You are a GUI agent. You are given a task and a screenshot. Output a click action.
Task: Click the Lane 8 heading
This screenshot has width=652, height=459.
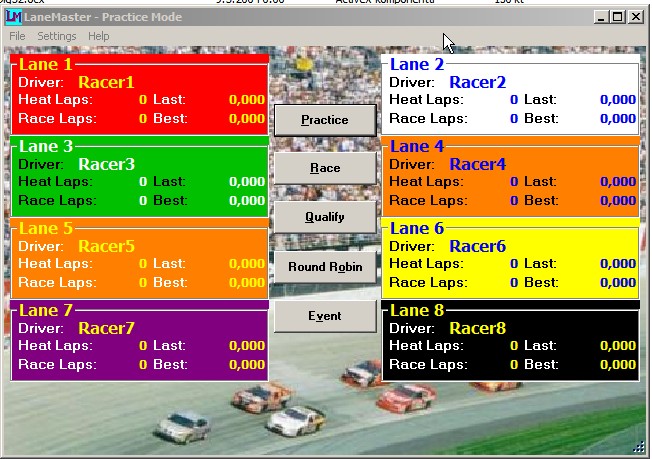tap(417, 310)
